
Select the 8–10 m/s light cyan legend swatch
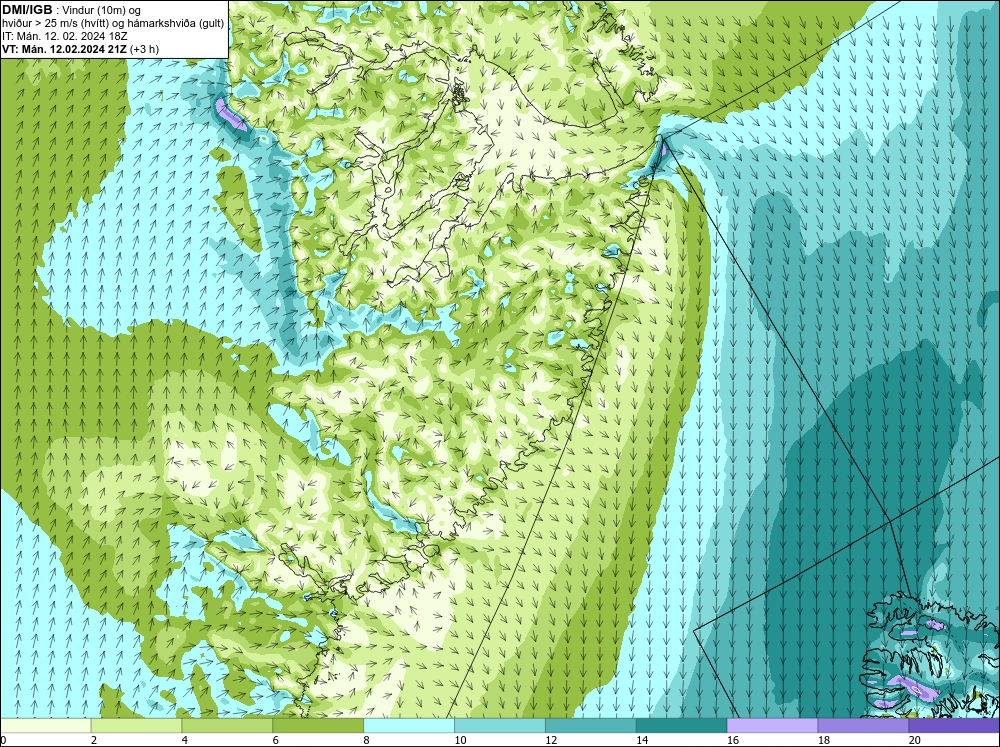409,725
